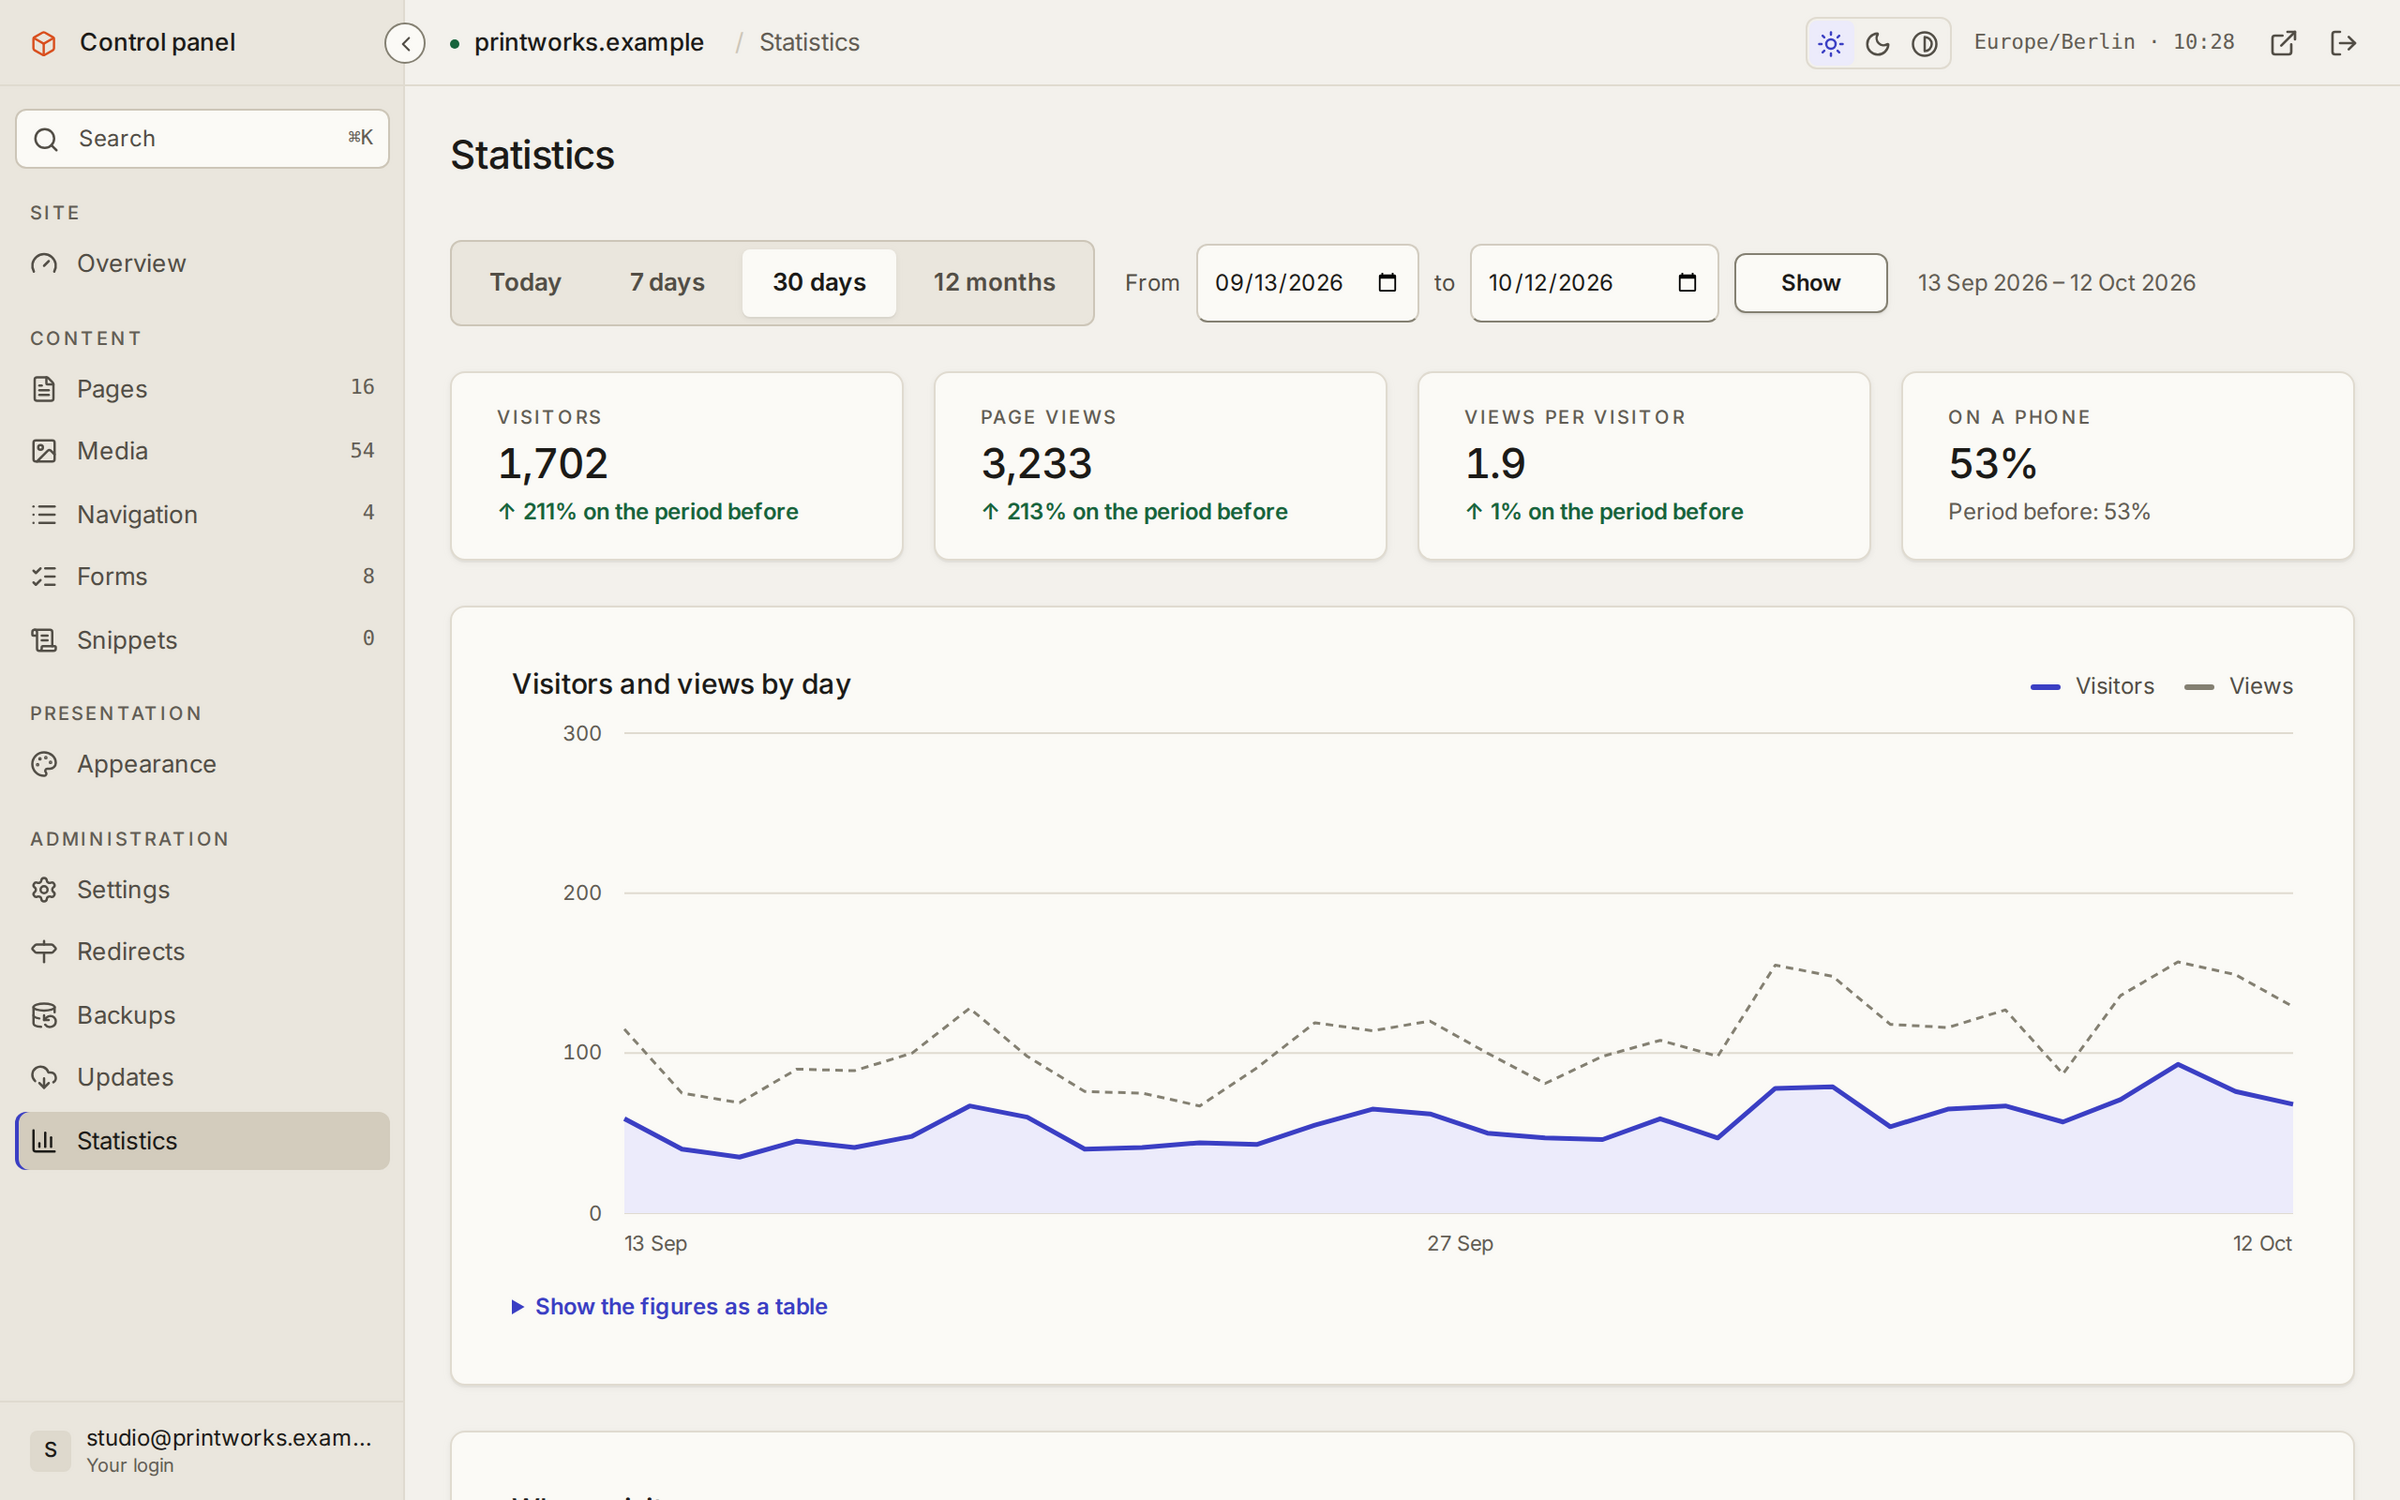The height and width of the screenshot is (1500, 2400).
Task: Click the Appearance palette icon
Action: tap(44, 764)
